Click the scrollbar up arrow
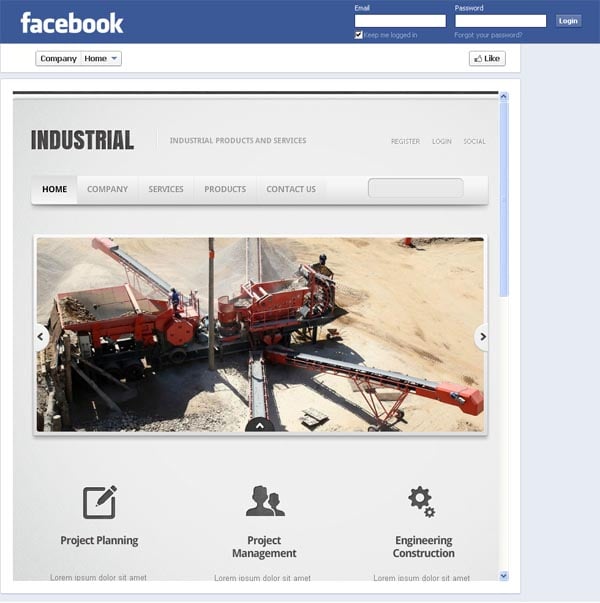This screenshot has width=600, height=603. click(x=503, y=97)
